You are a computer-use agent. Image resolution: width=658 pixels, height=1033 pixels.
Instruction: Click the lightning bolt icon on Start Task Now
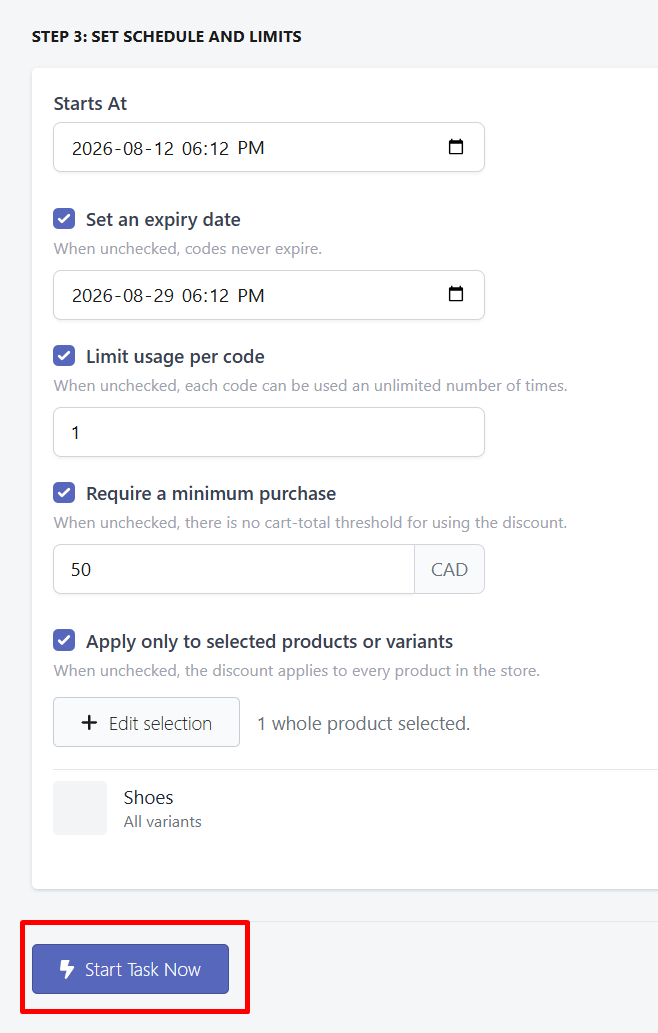(67, 969)
